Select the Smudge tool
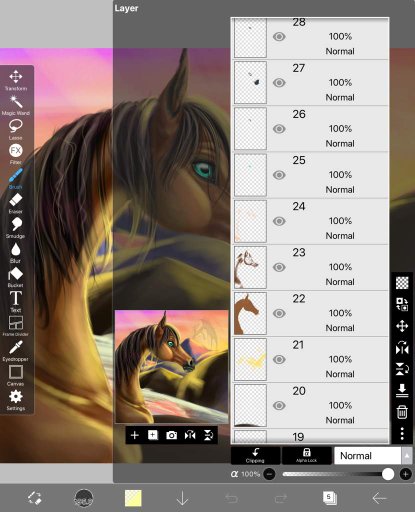415x512 pixels. [16, 227]
